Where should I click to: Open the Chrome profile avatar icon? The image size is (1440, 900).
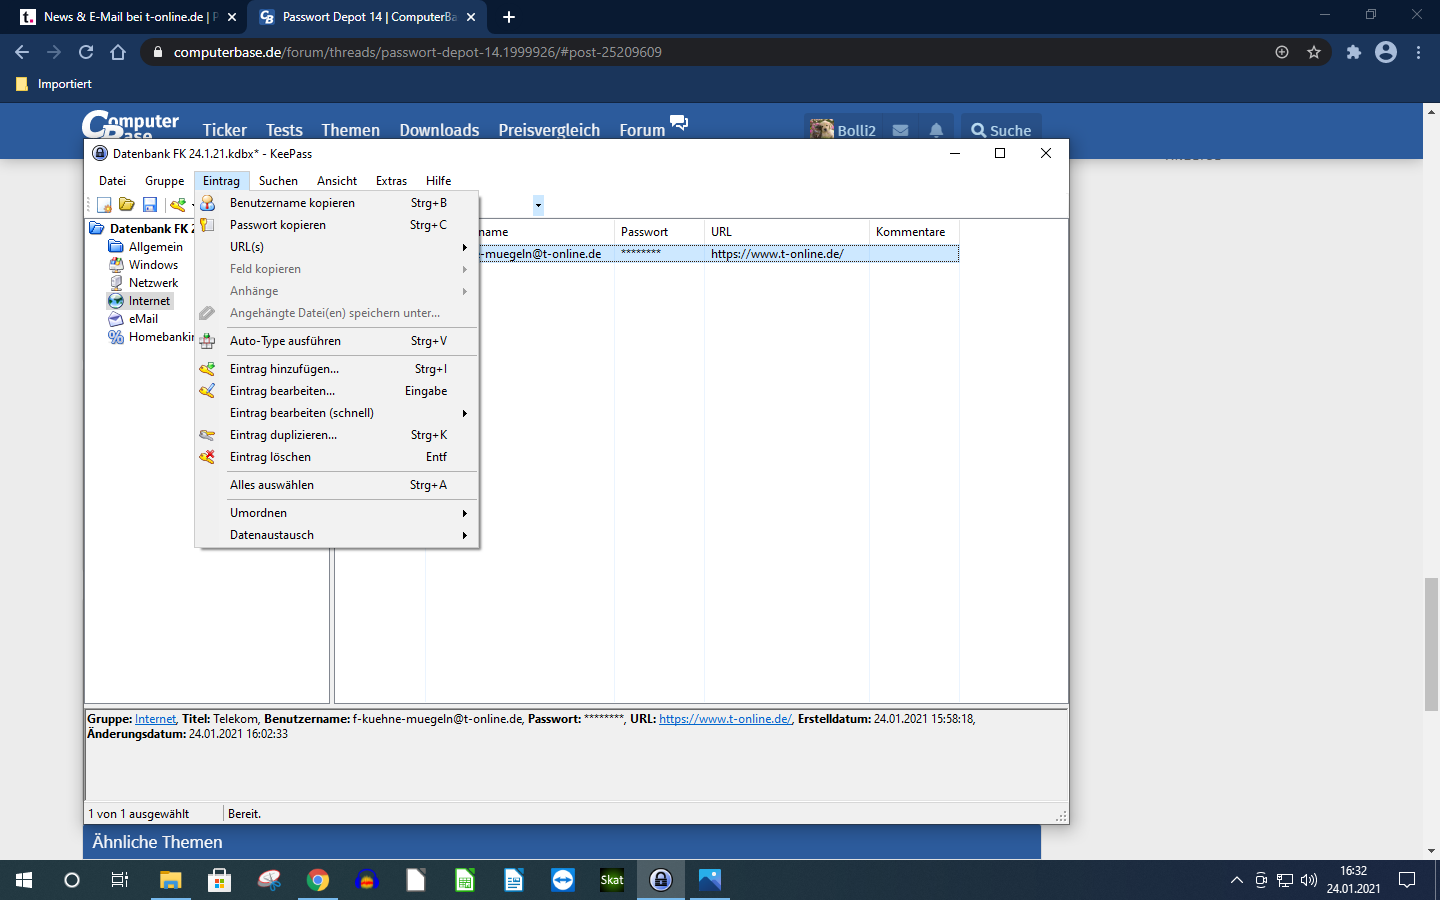point(1386,52)
